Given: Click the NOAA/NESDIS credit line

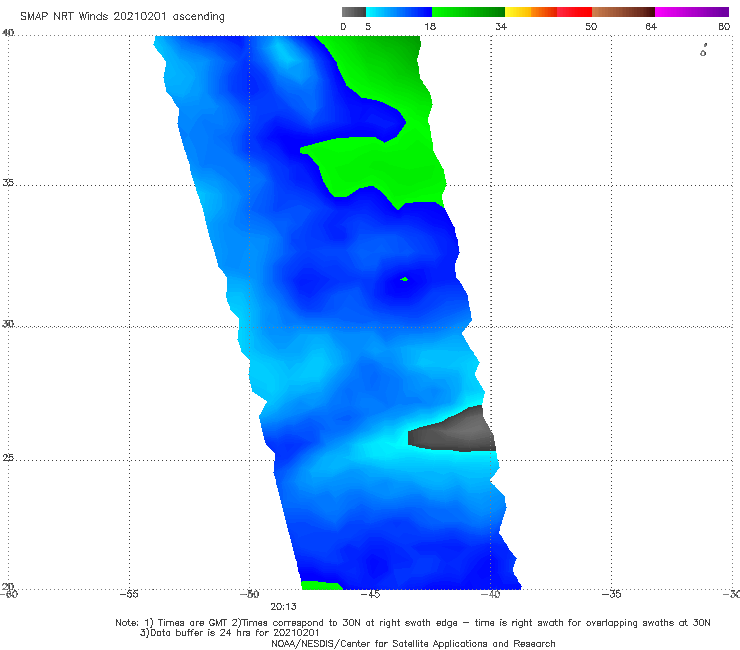Looking at the screenshot, I should tap(413, 643).
